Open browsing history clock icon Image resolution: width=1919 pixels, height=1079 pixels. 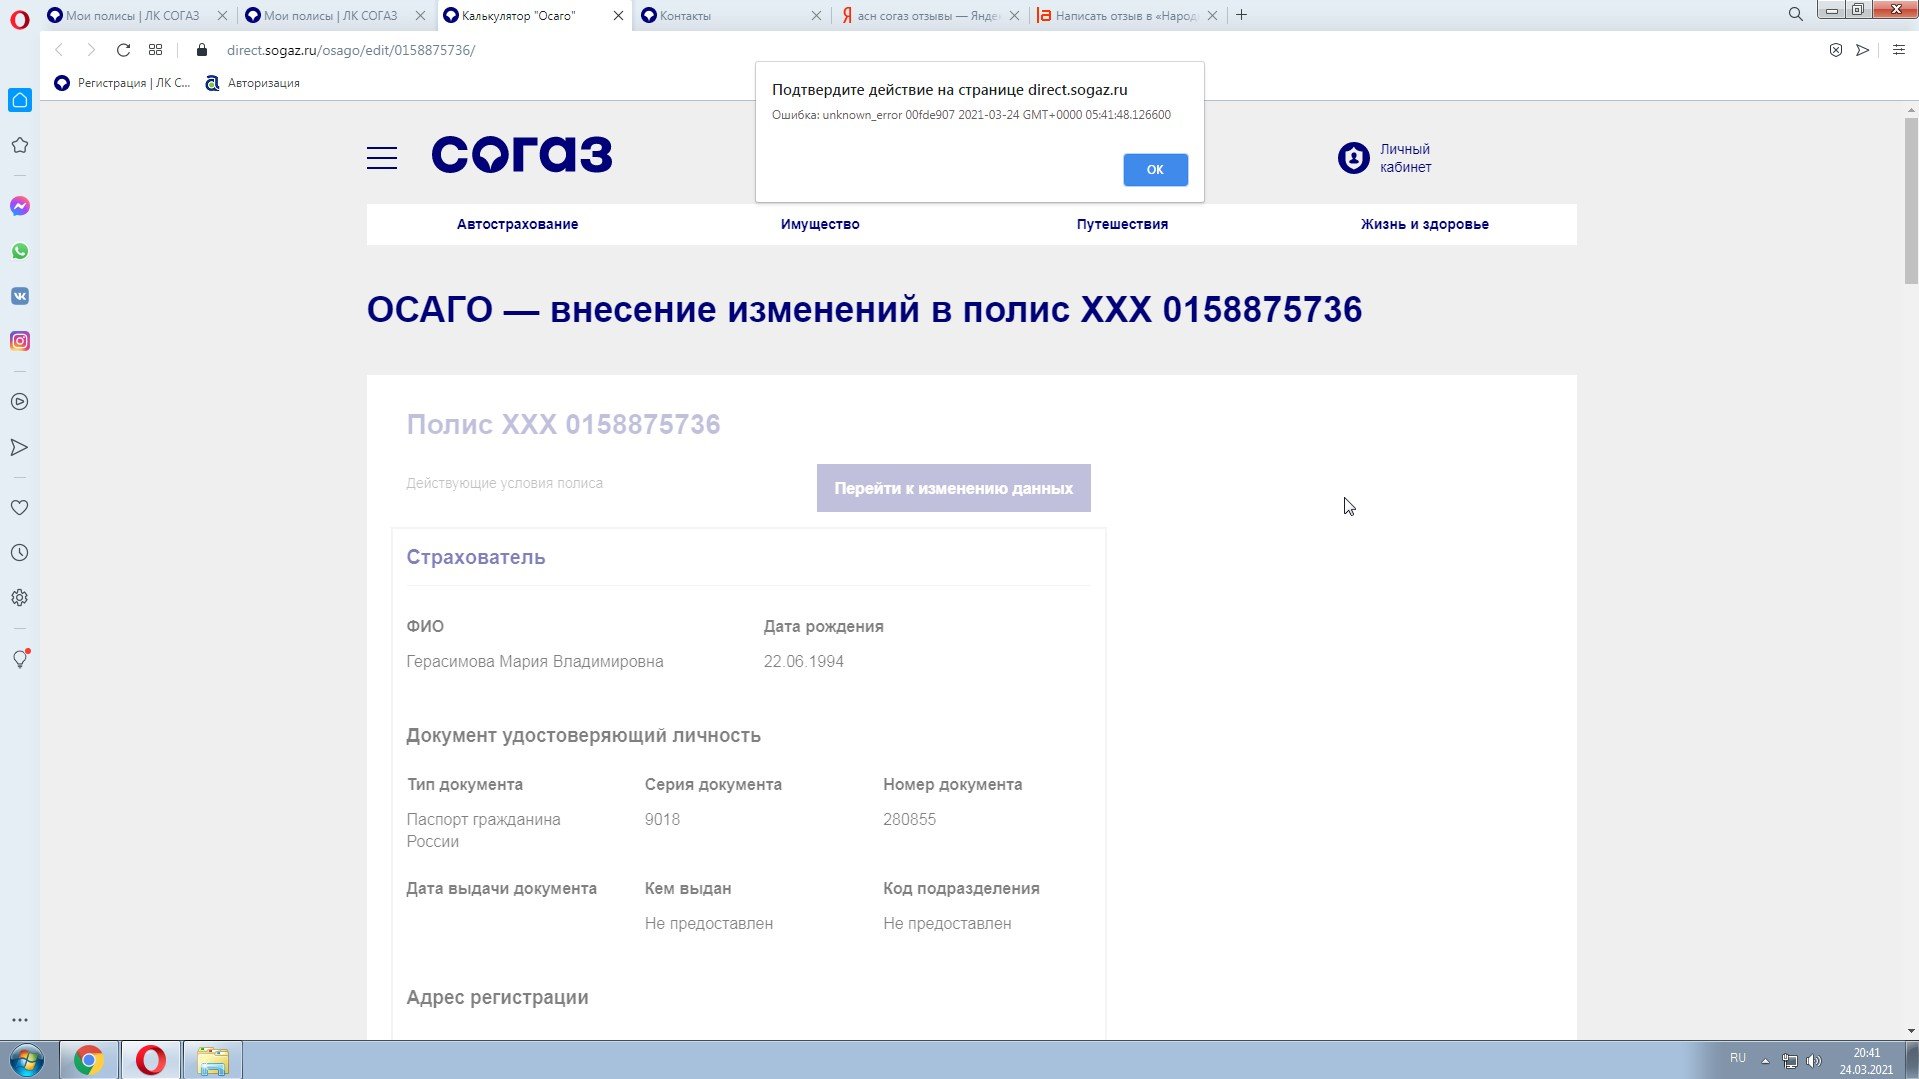19,553
